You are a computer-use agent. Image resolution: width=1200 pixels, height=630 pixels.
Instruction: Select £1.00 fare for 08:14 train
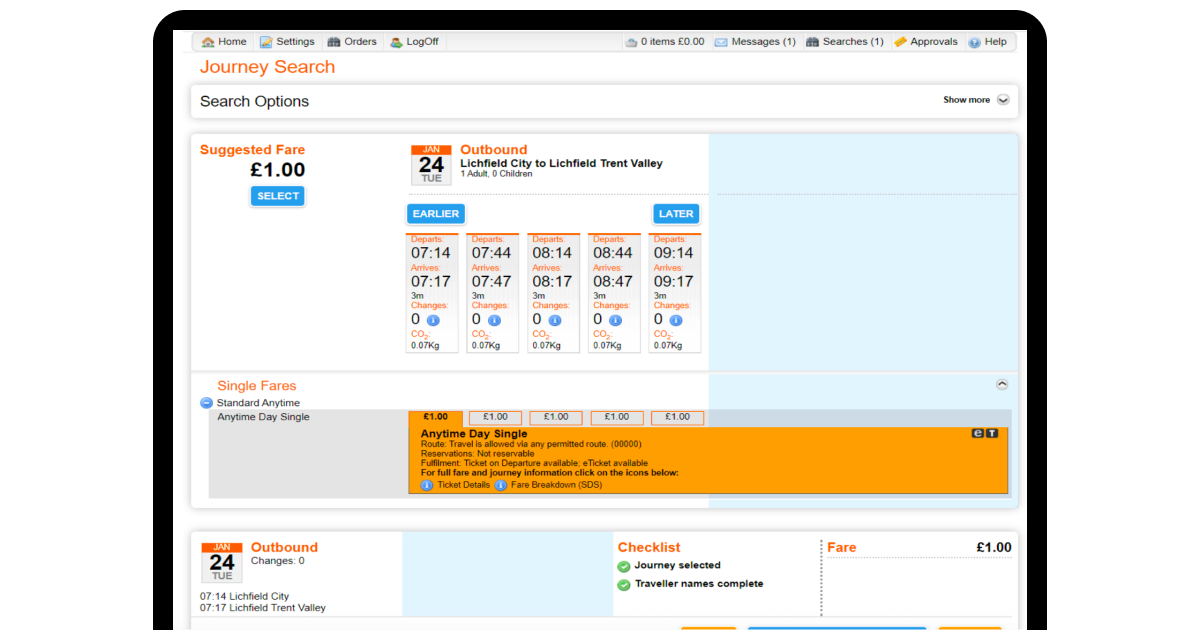click(556, 417)
